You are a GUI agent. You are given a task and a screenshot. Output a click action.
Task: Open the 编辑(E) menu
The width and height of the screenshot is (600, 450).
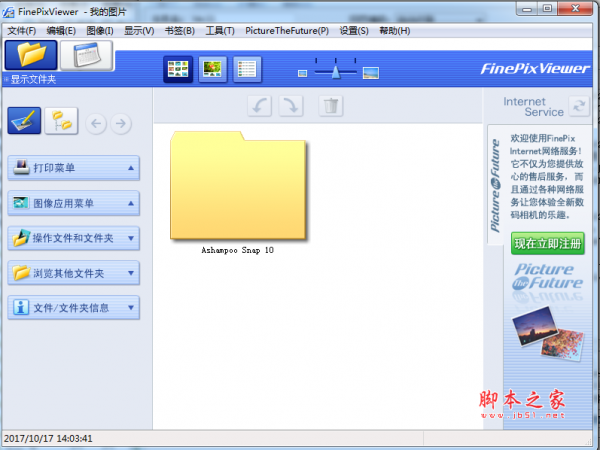(x=61, y=31)
